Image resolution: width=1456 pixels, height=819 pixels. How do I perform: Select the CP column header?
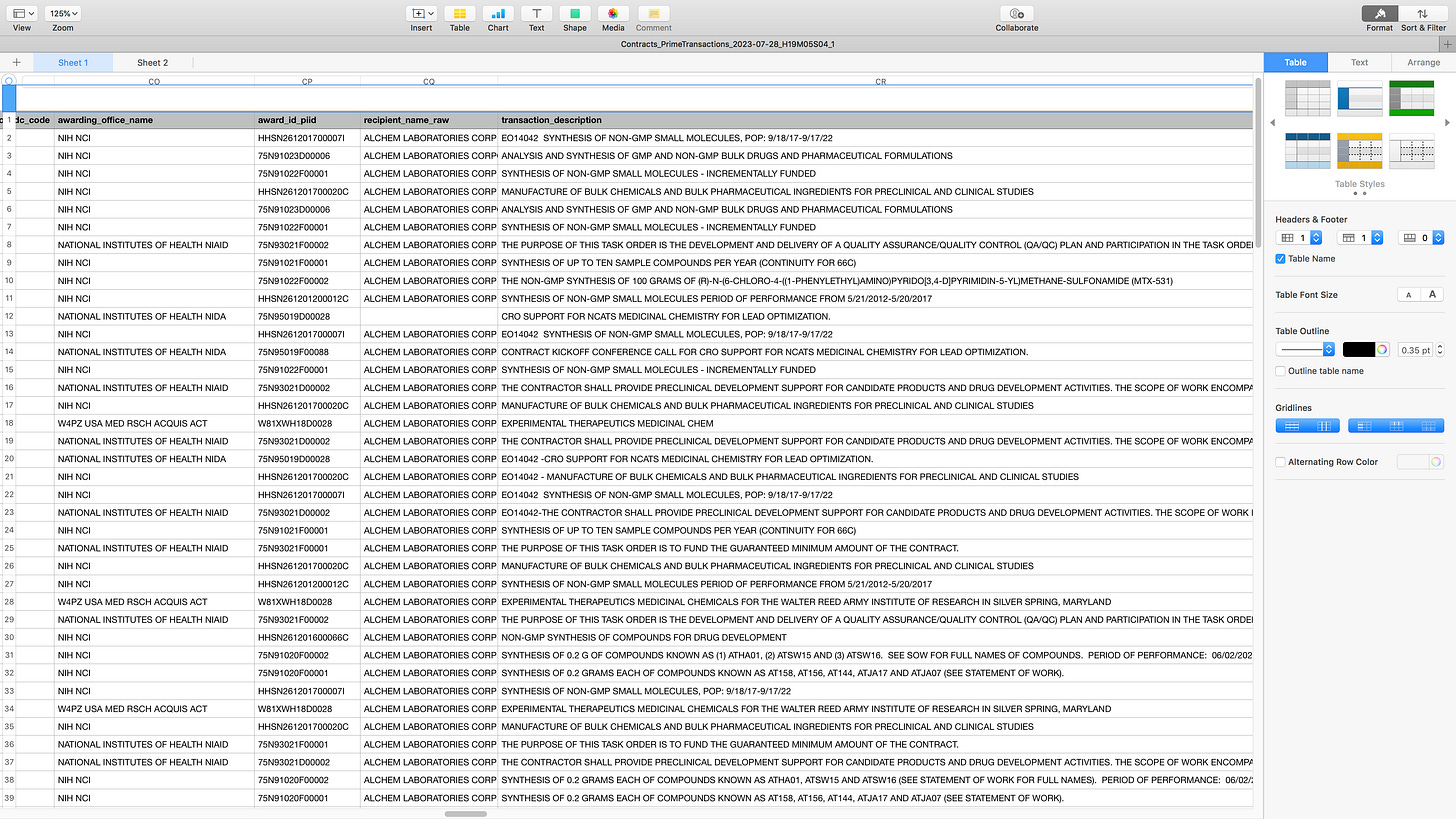click(307, 81)
